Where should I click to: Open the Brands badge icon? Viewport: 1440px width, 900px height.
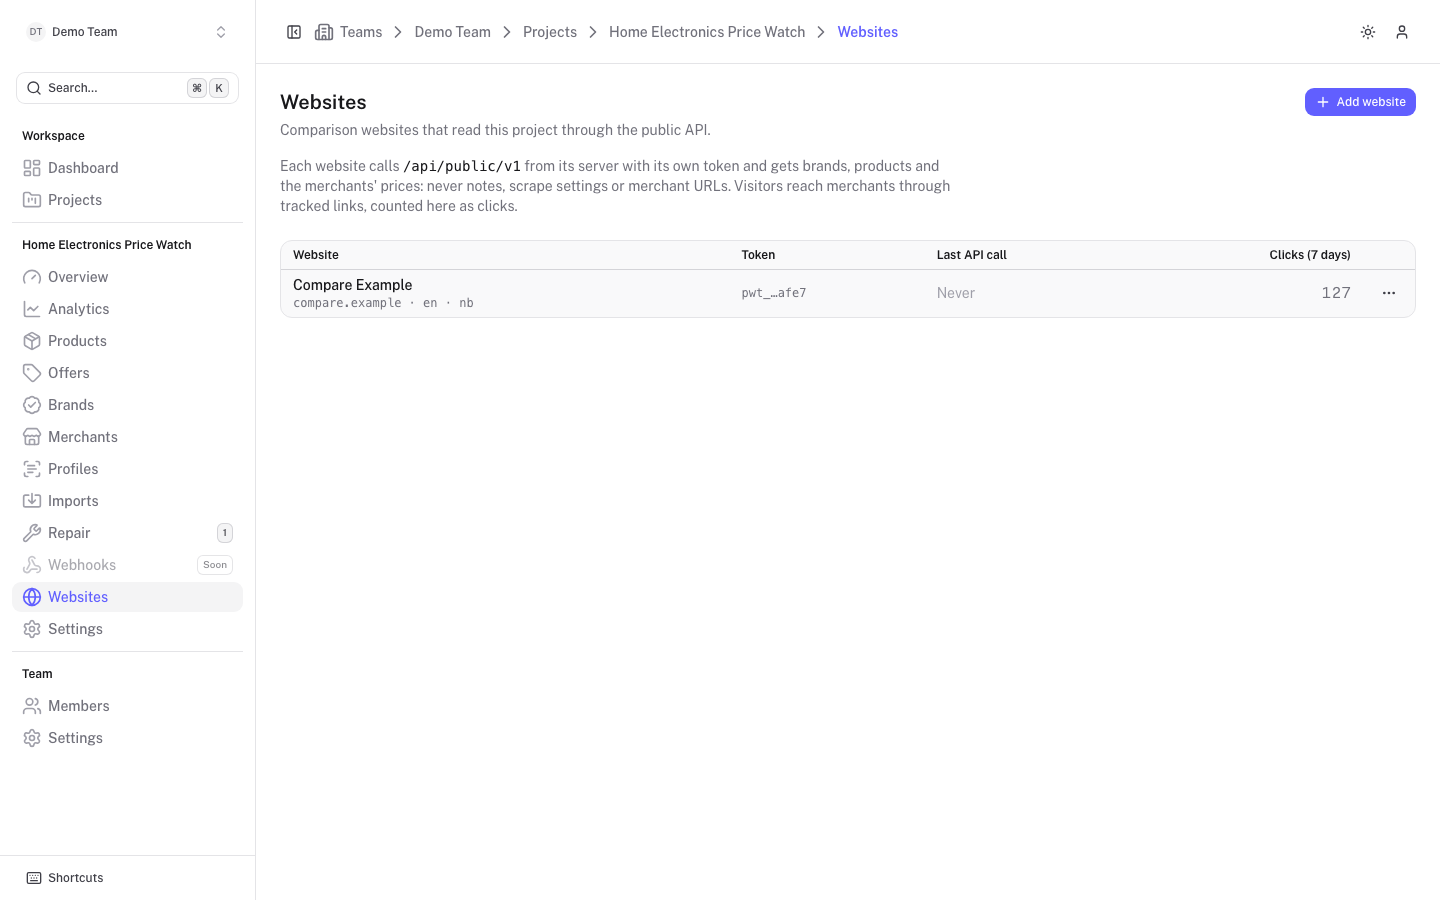(32, 405)
